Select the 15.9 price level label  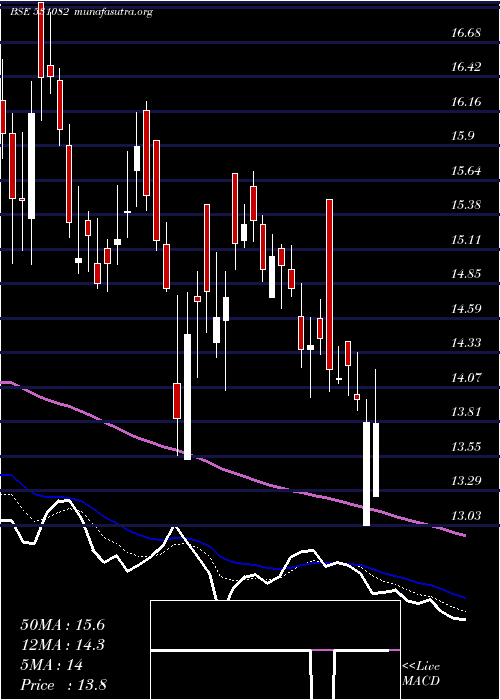coord(462,136)
